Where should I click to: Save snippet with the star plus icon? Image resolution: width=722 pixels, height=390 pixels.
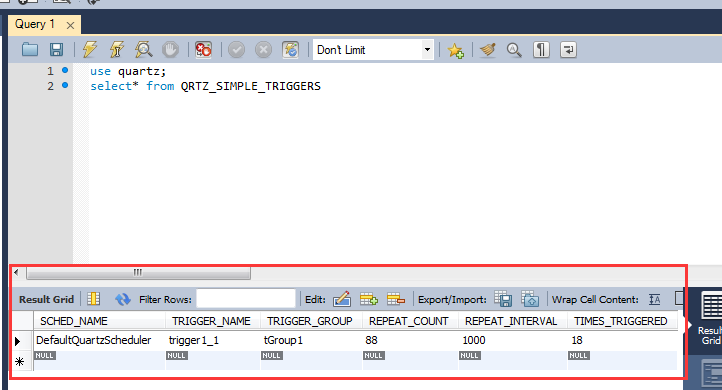click(x=455, y=50)
